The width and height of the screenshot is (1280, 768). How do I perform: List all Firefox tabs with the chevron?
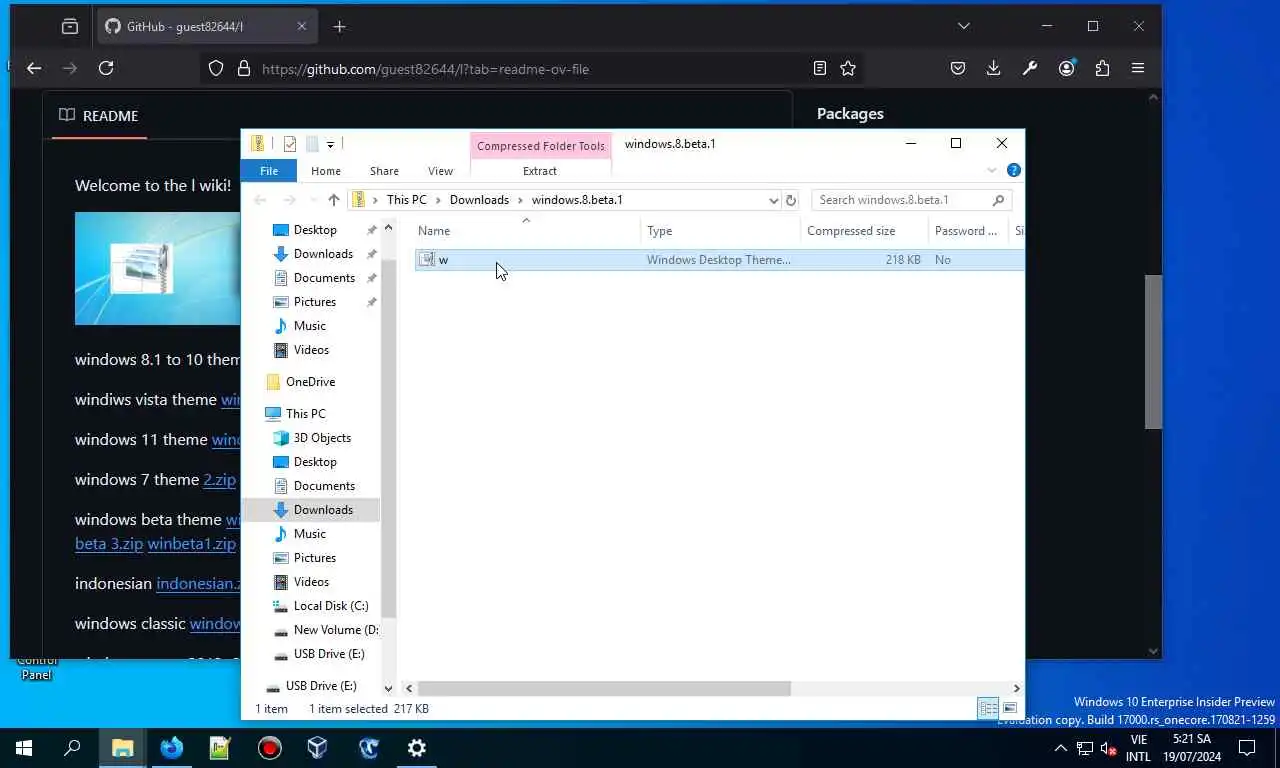click(963, 26)
